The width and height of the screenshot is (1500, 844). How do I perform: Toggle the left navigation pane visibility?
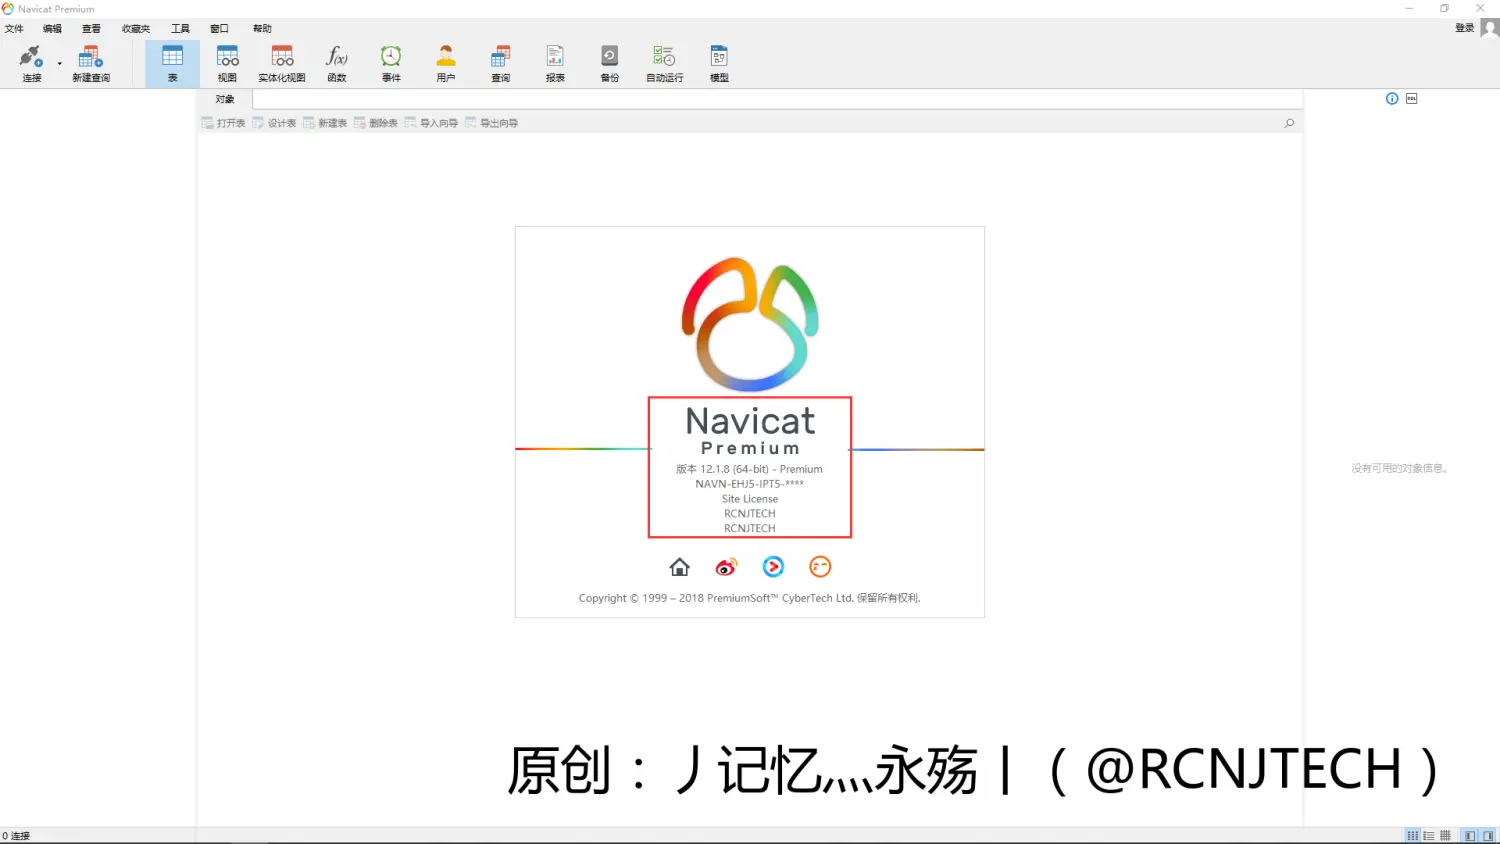(x=1470, y=836)
